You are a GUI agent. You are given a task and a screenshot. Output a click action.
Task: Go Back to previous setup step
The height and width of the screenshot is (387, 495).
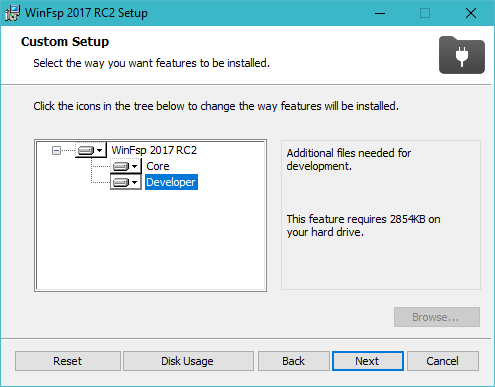coord(294,361)
